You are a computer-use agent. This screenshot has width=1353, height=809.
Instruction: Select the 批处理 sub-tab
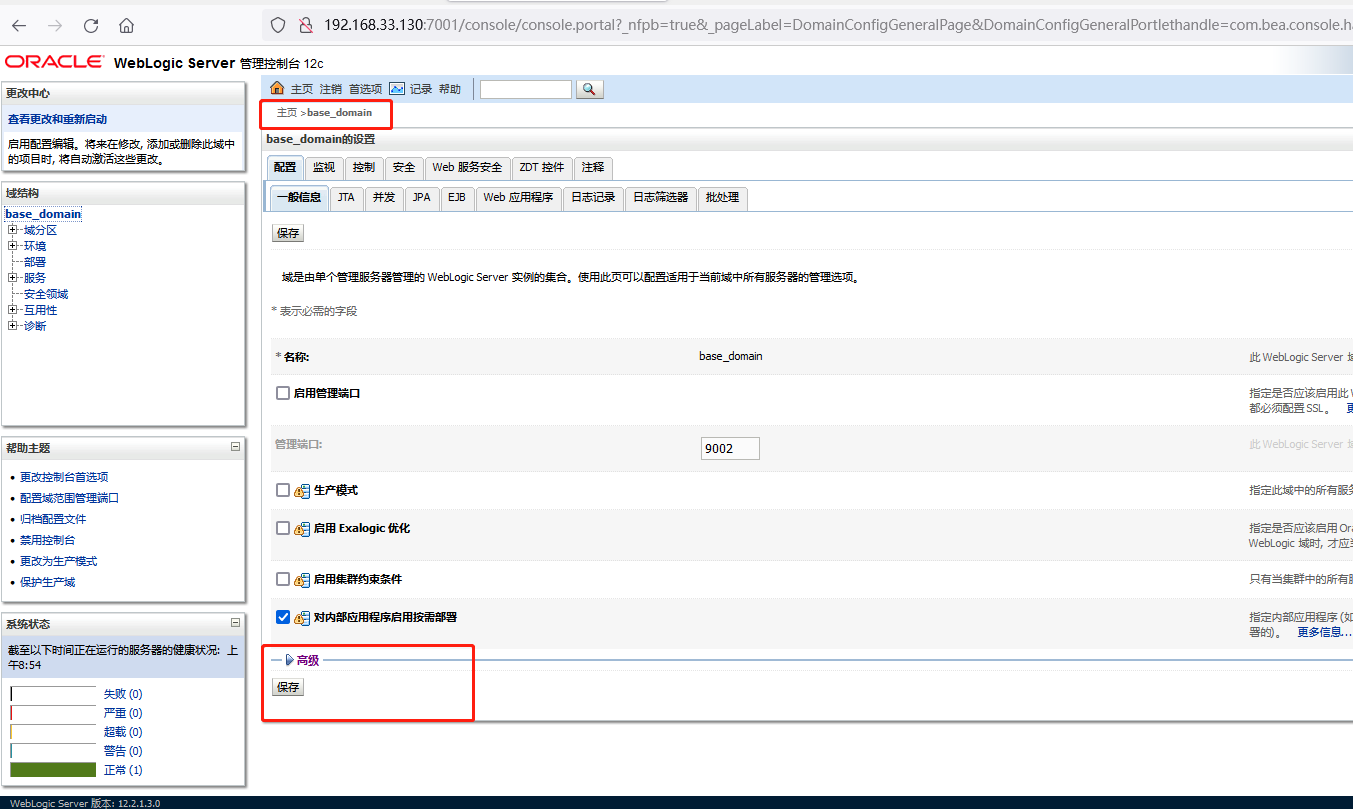pyautogui.click(x=722, y=198)
